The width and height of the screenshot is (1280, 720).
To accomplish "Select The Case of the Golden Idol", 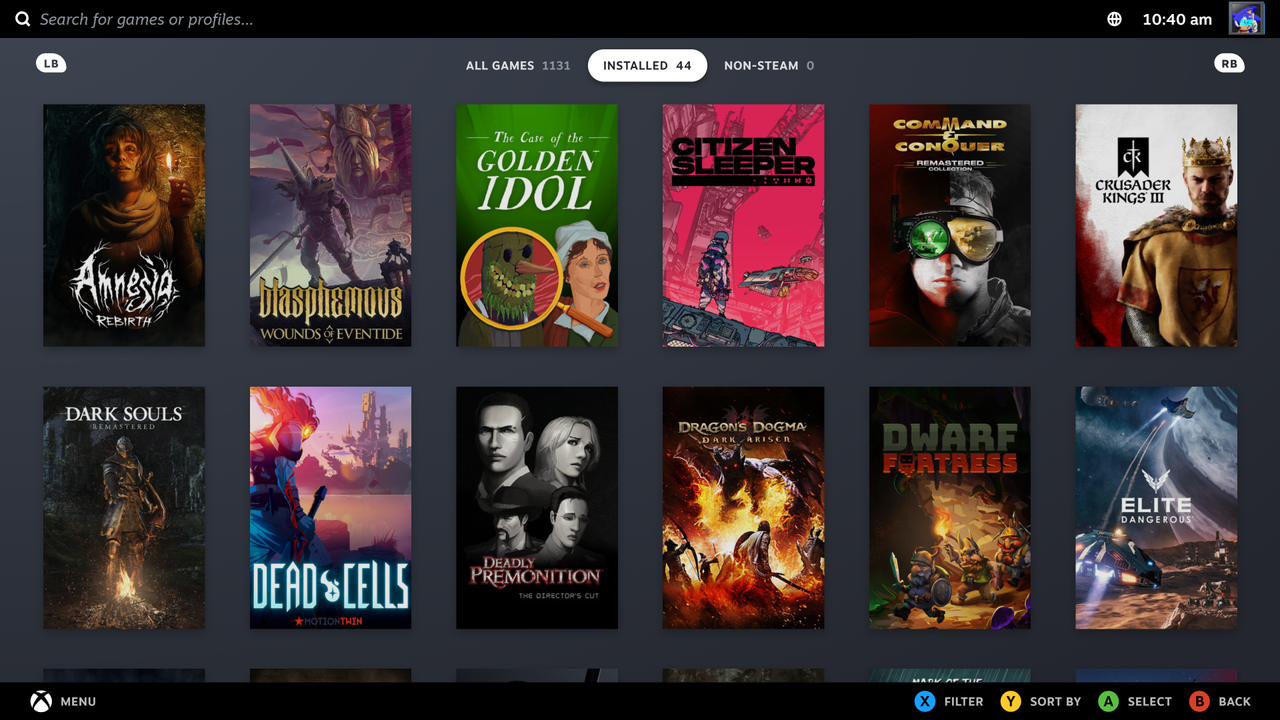I will [537, 225].
